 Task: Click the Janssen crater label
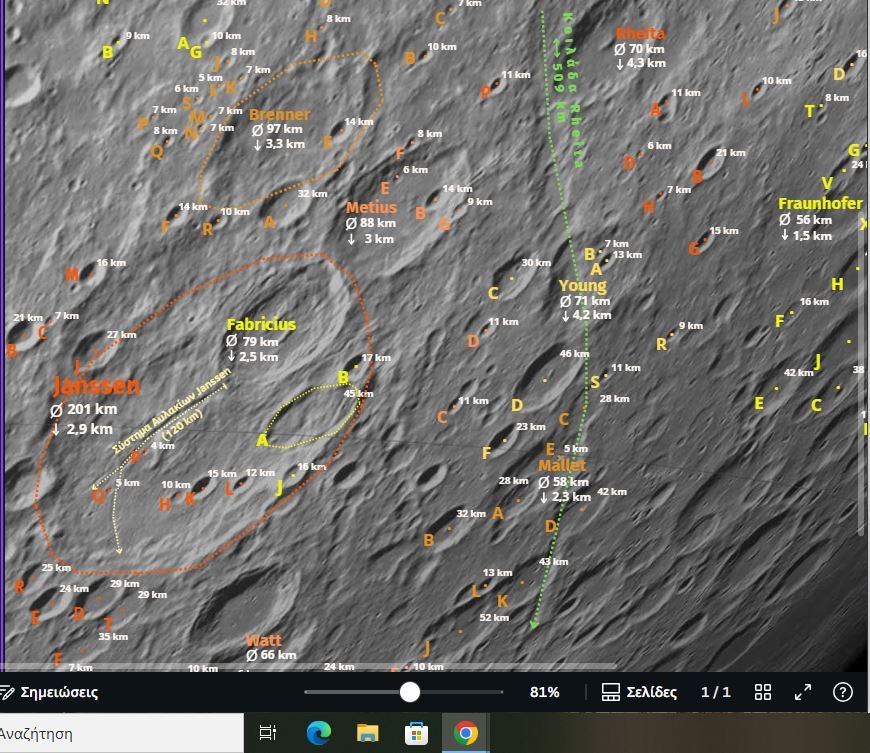coord(96,386)
